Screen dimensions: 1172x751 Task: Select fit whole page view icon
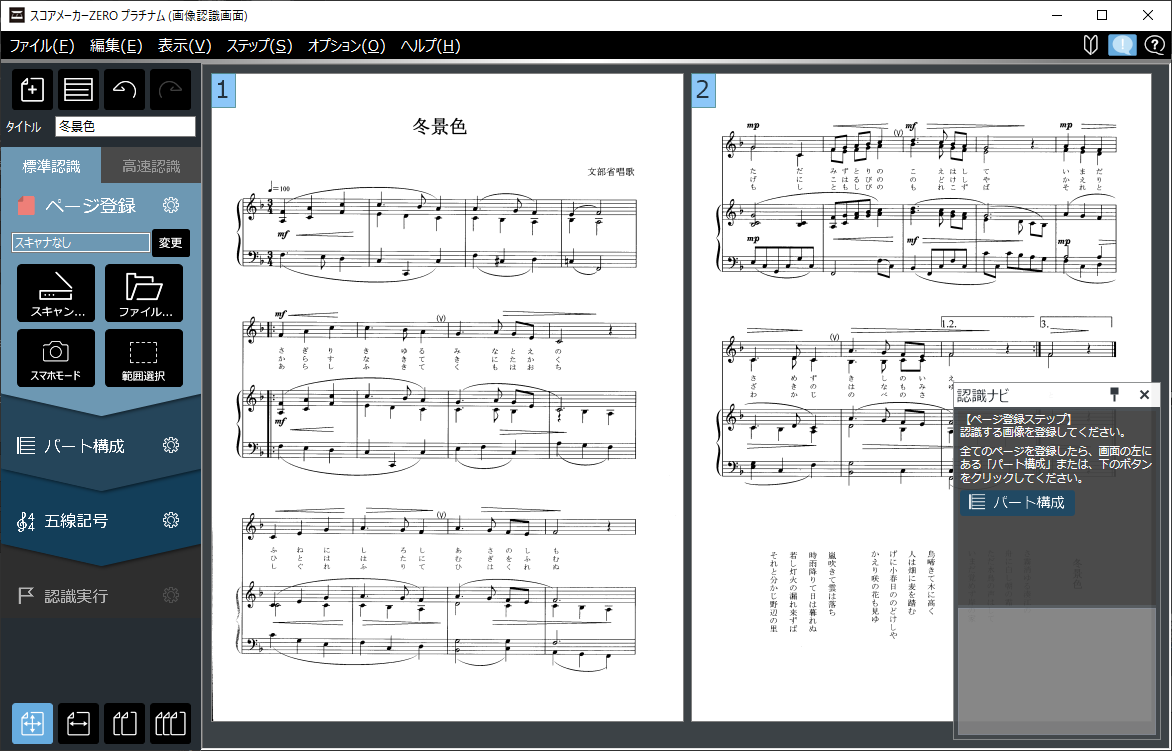32,723
